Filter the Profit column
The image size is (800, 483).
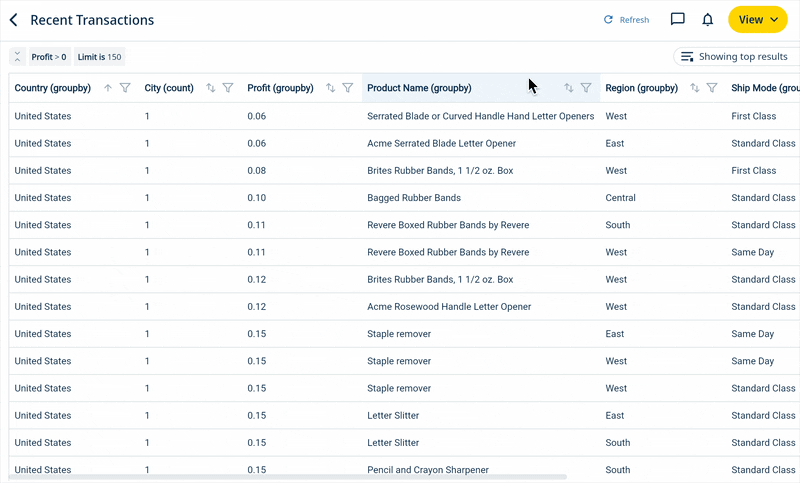point(348,88)
